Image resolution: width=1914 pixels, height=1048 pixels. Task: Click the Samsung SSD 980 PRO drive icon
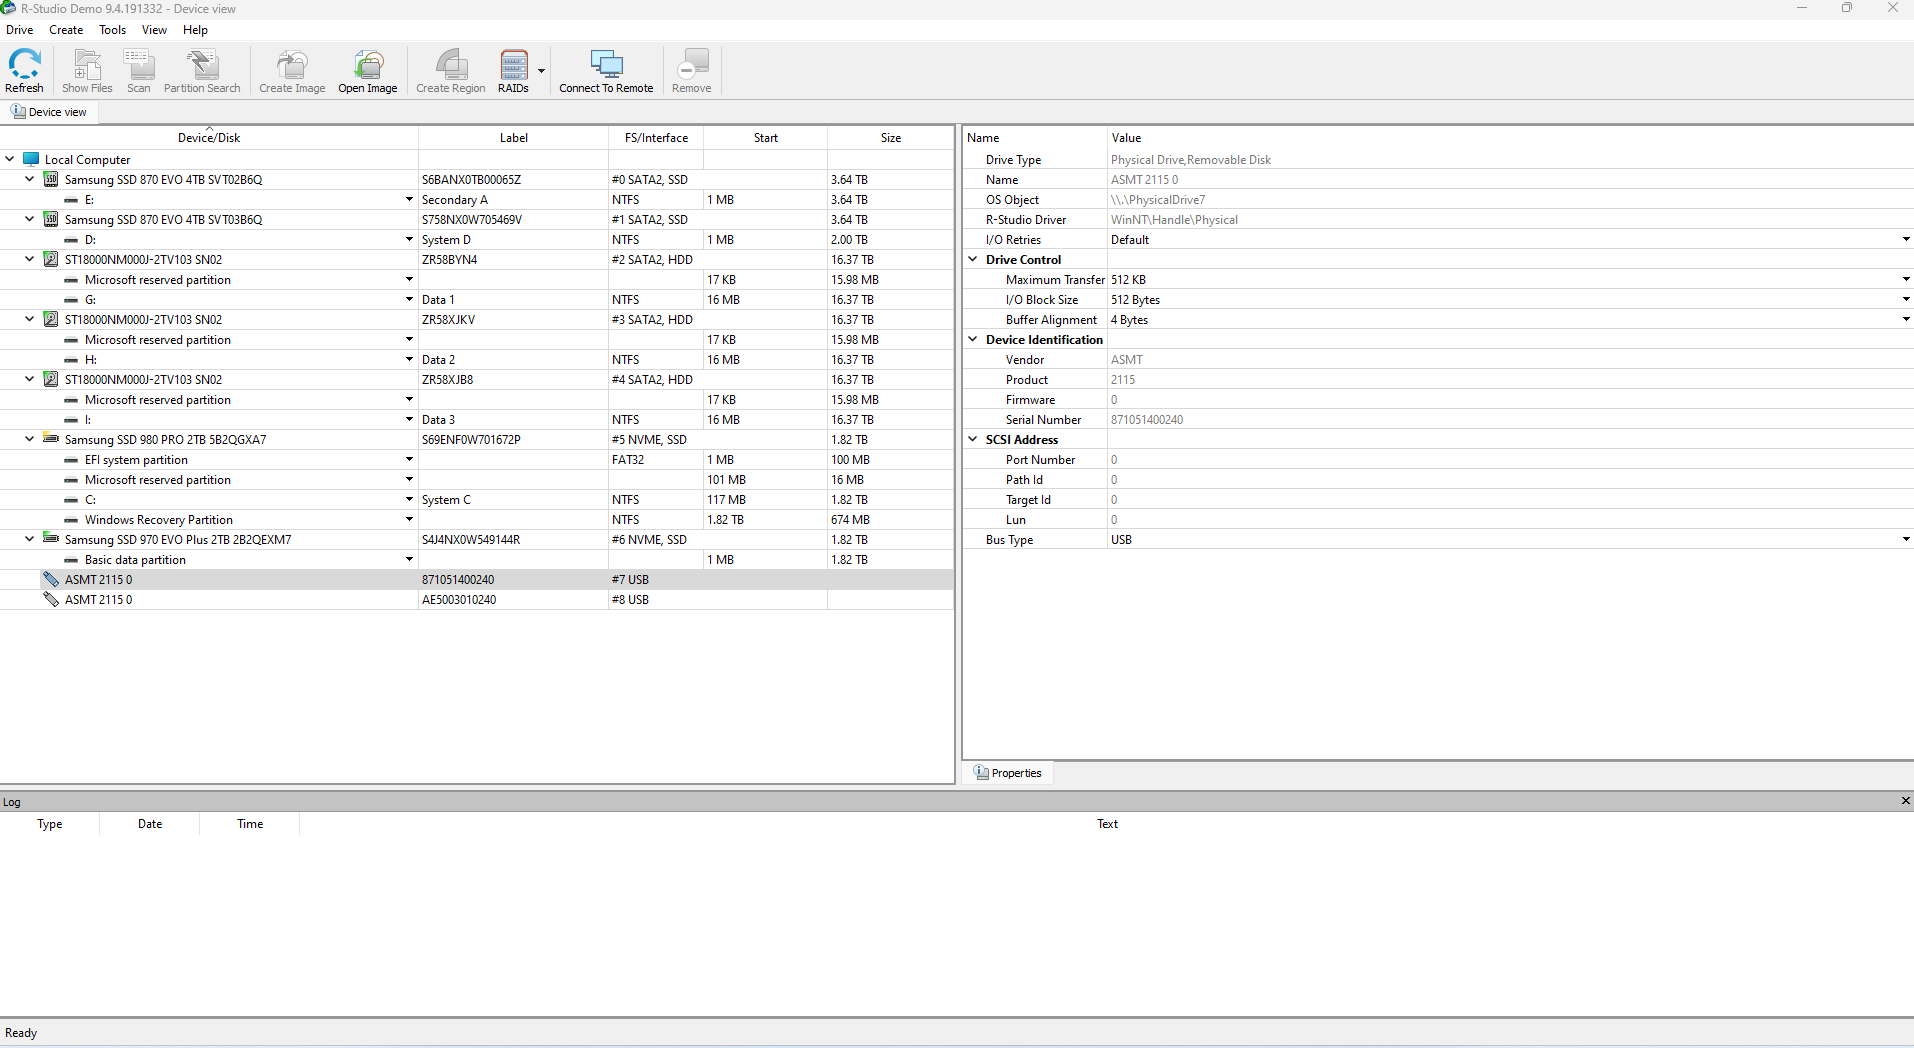click(x=51, y=439)
